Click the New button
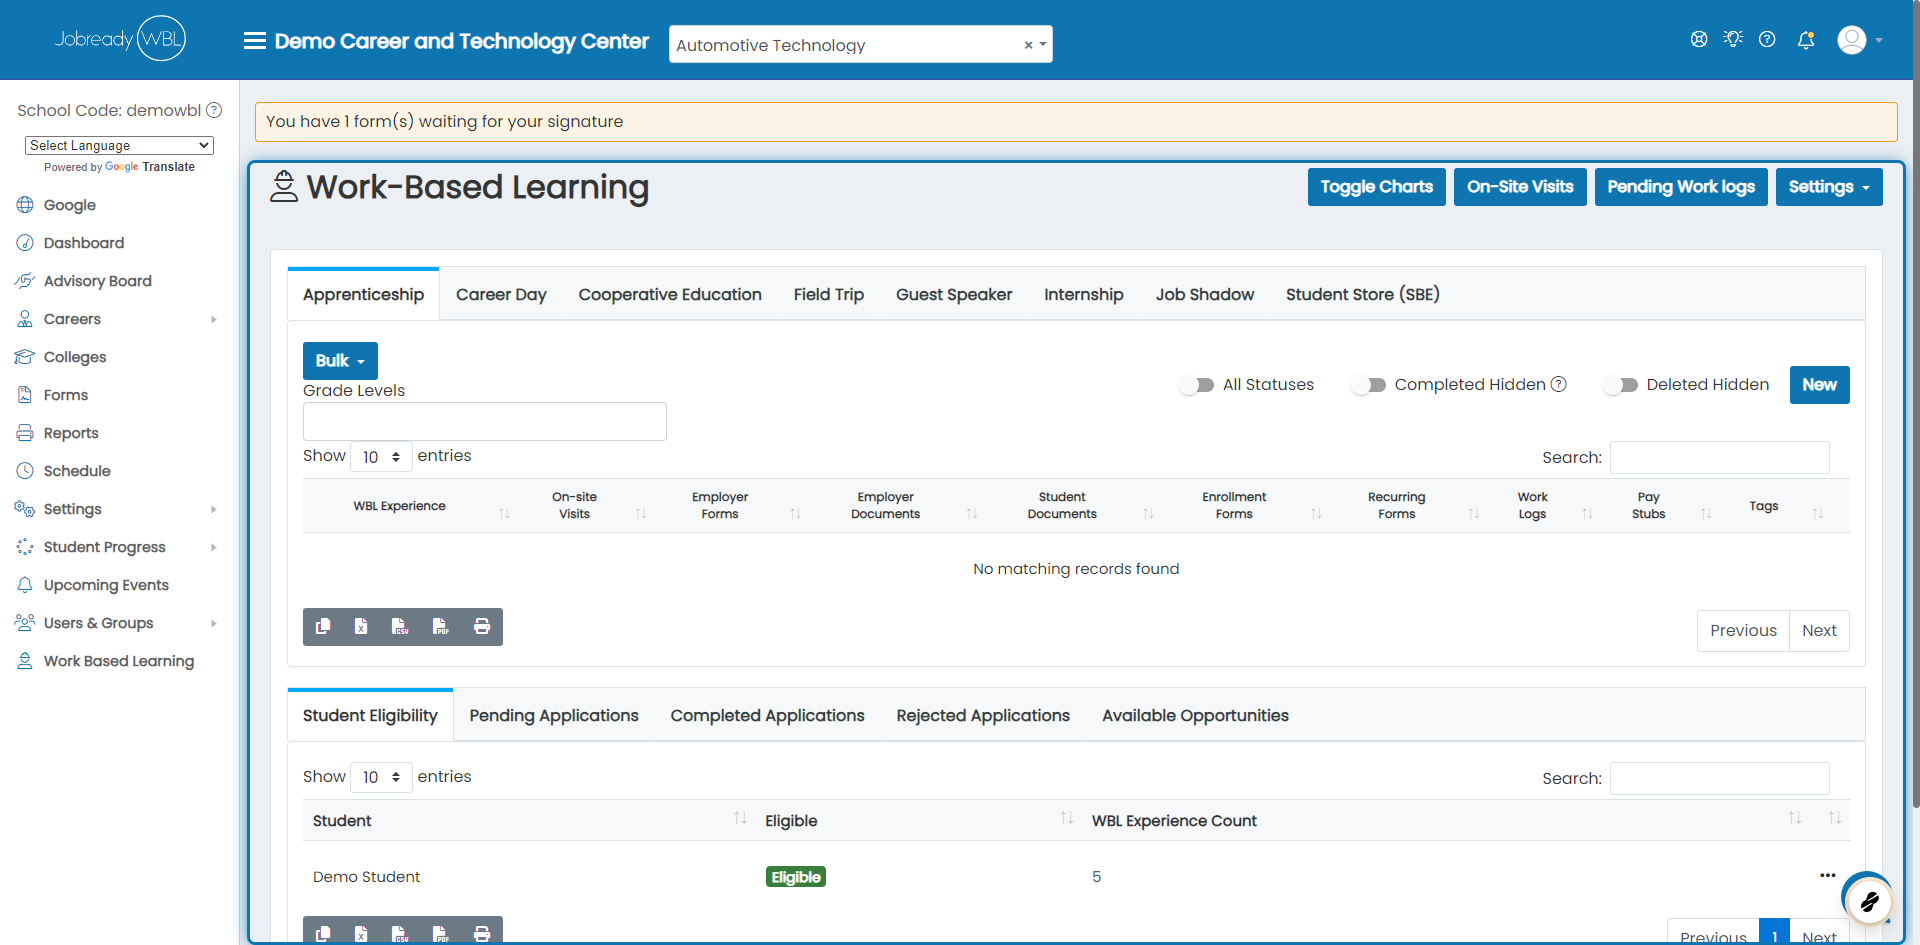1920x945 pixels. pos(1820,385)
